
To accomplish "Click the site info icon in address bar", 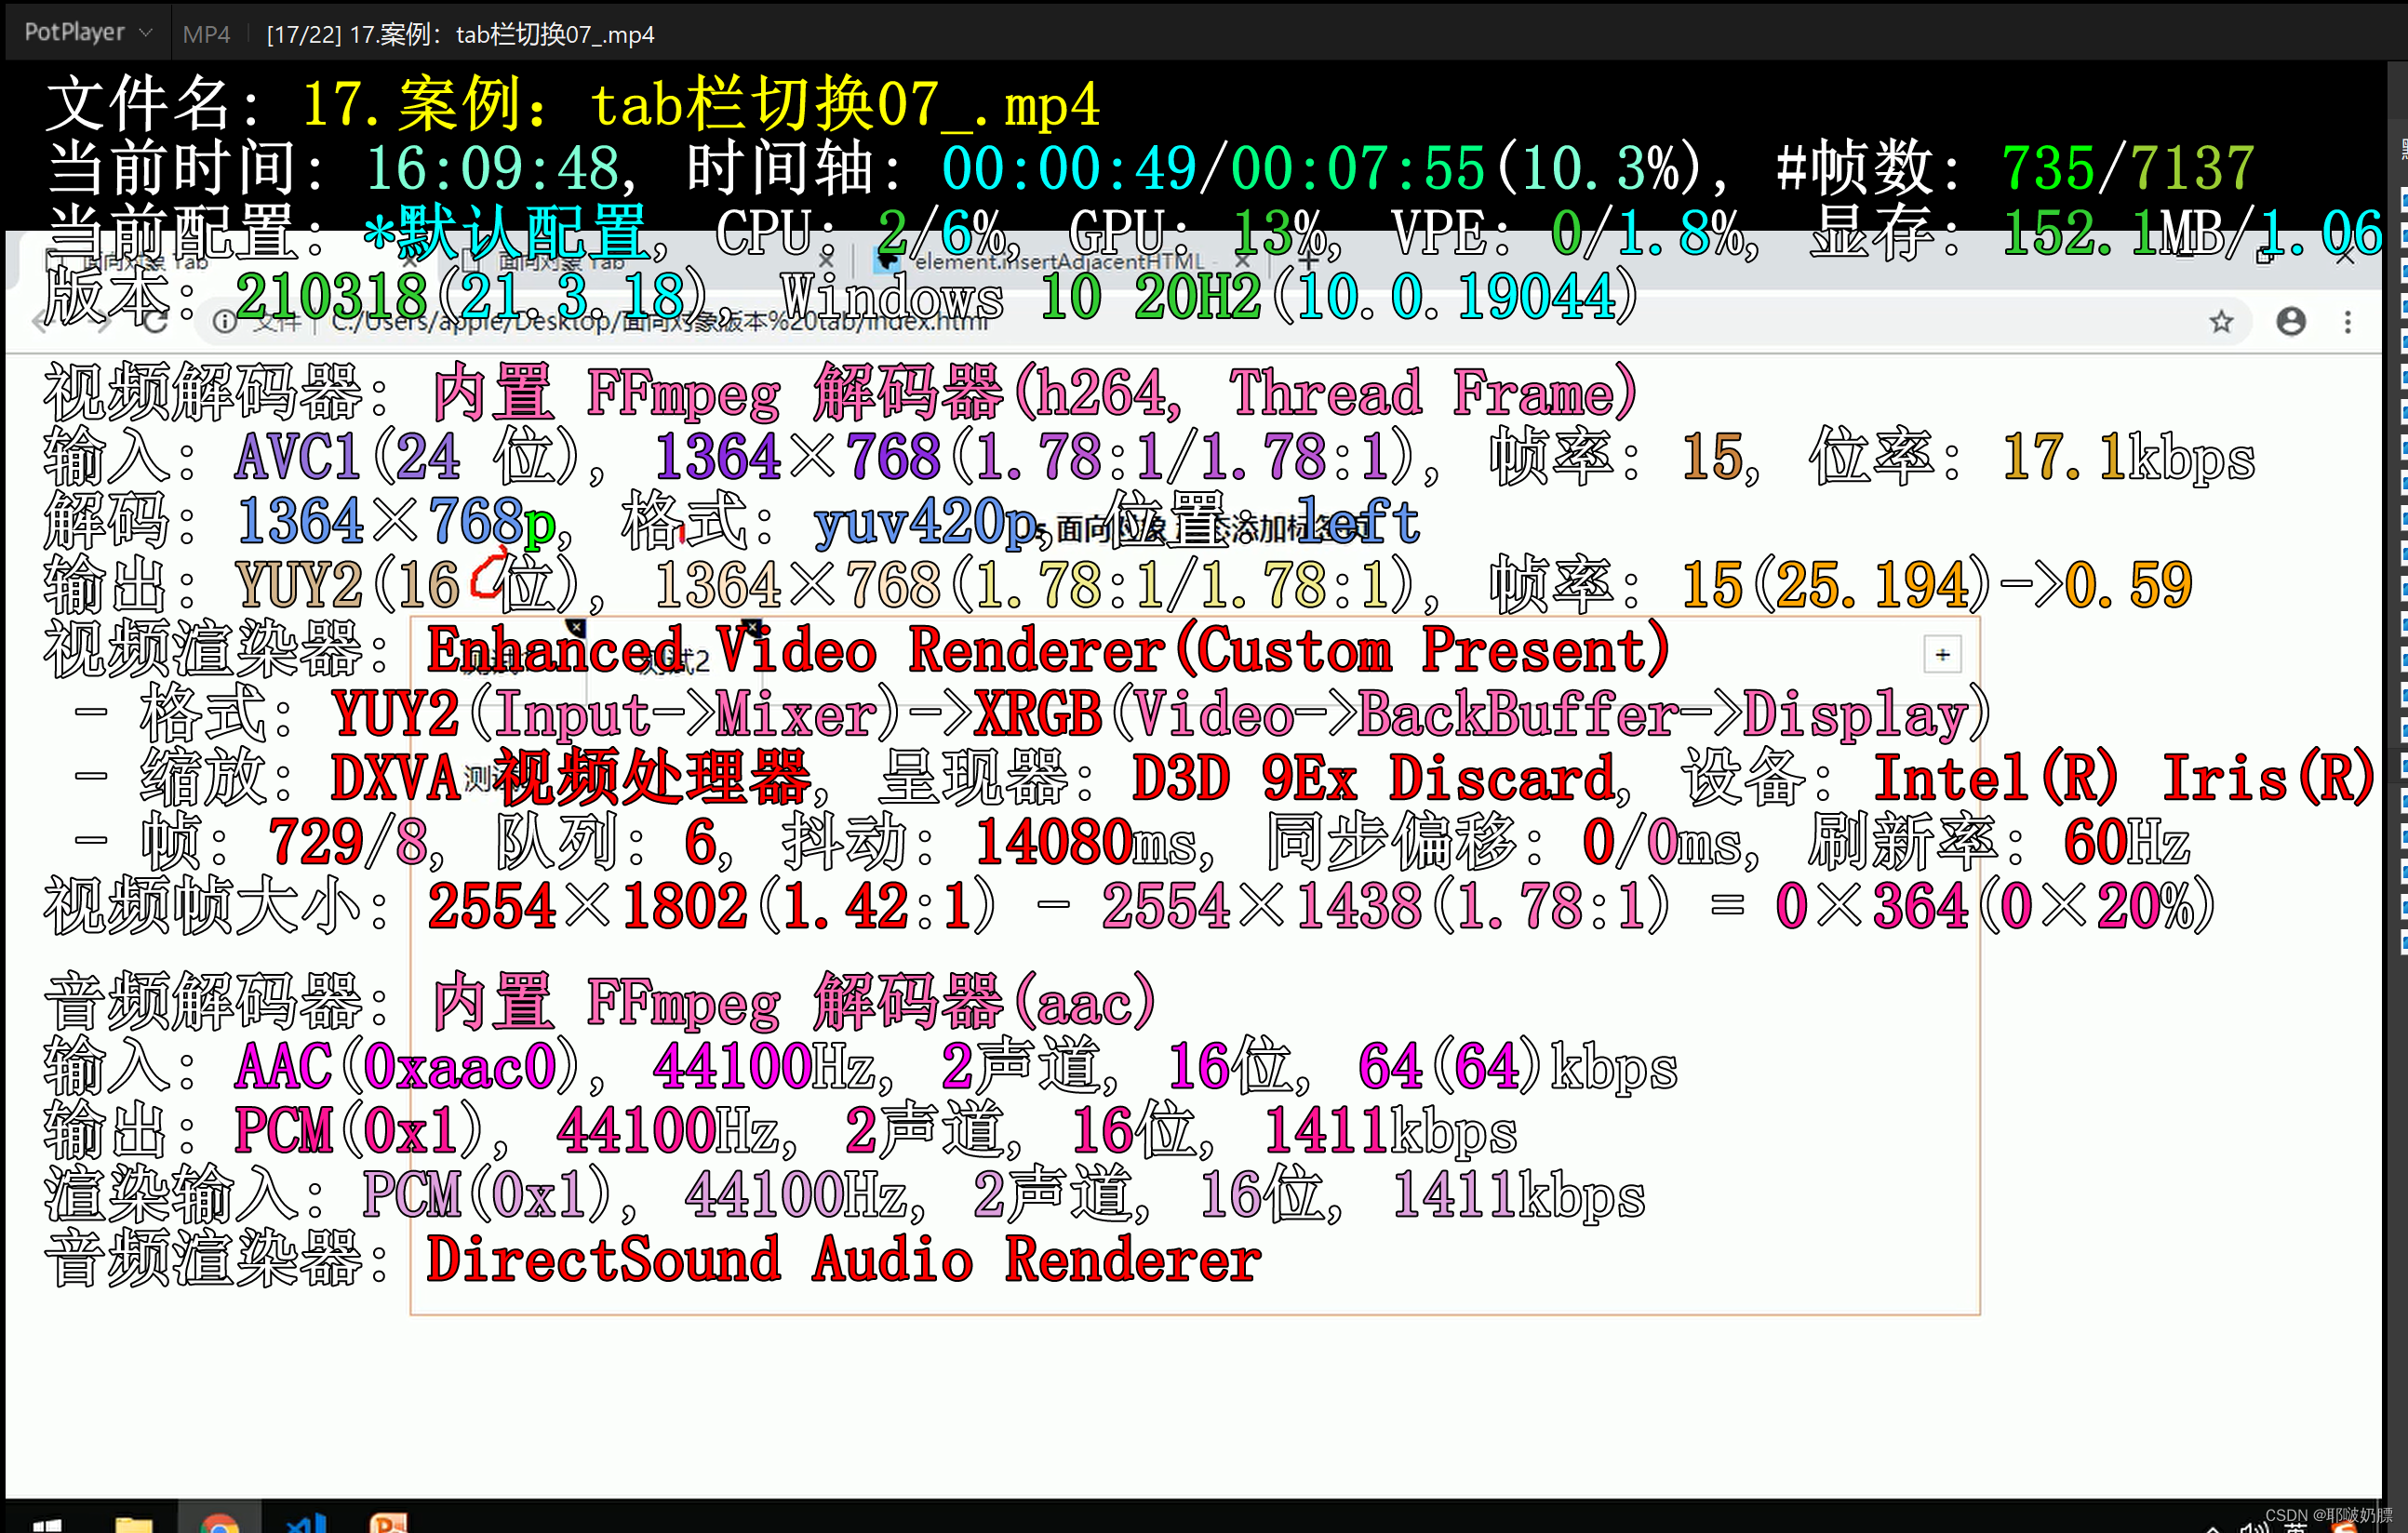I will pyautogui.click(x=225, y=321).
